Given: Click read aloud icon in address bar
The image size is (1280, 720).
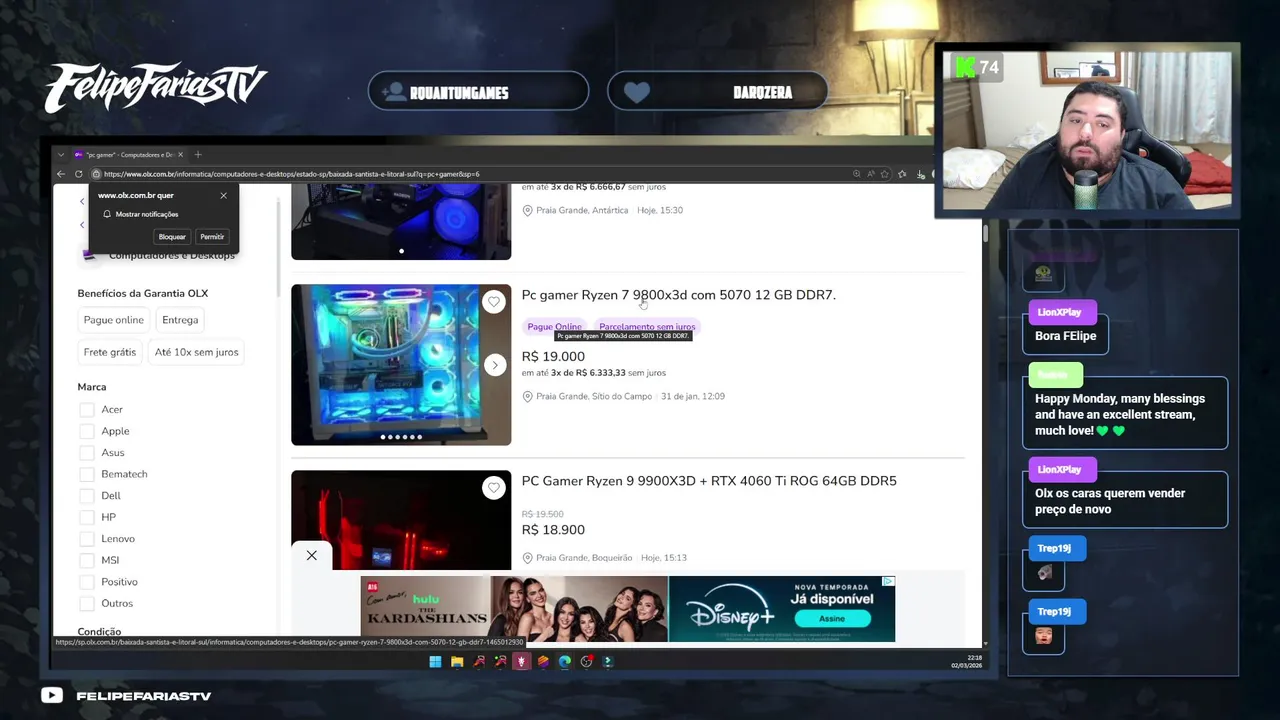Looking at the screenshot, I should pos(870,174).
